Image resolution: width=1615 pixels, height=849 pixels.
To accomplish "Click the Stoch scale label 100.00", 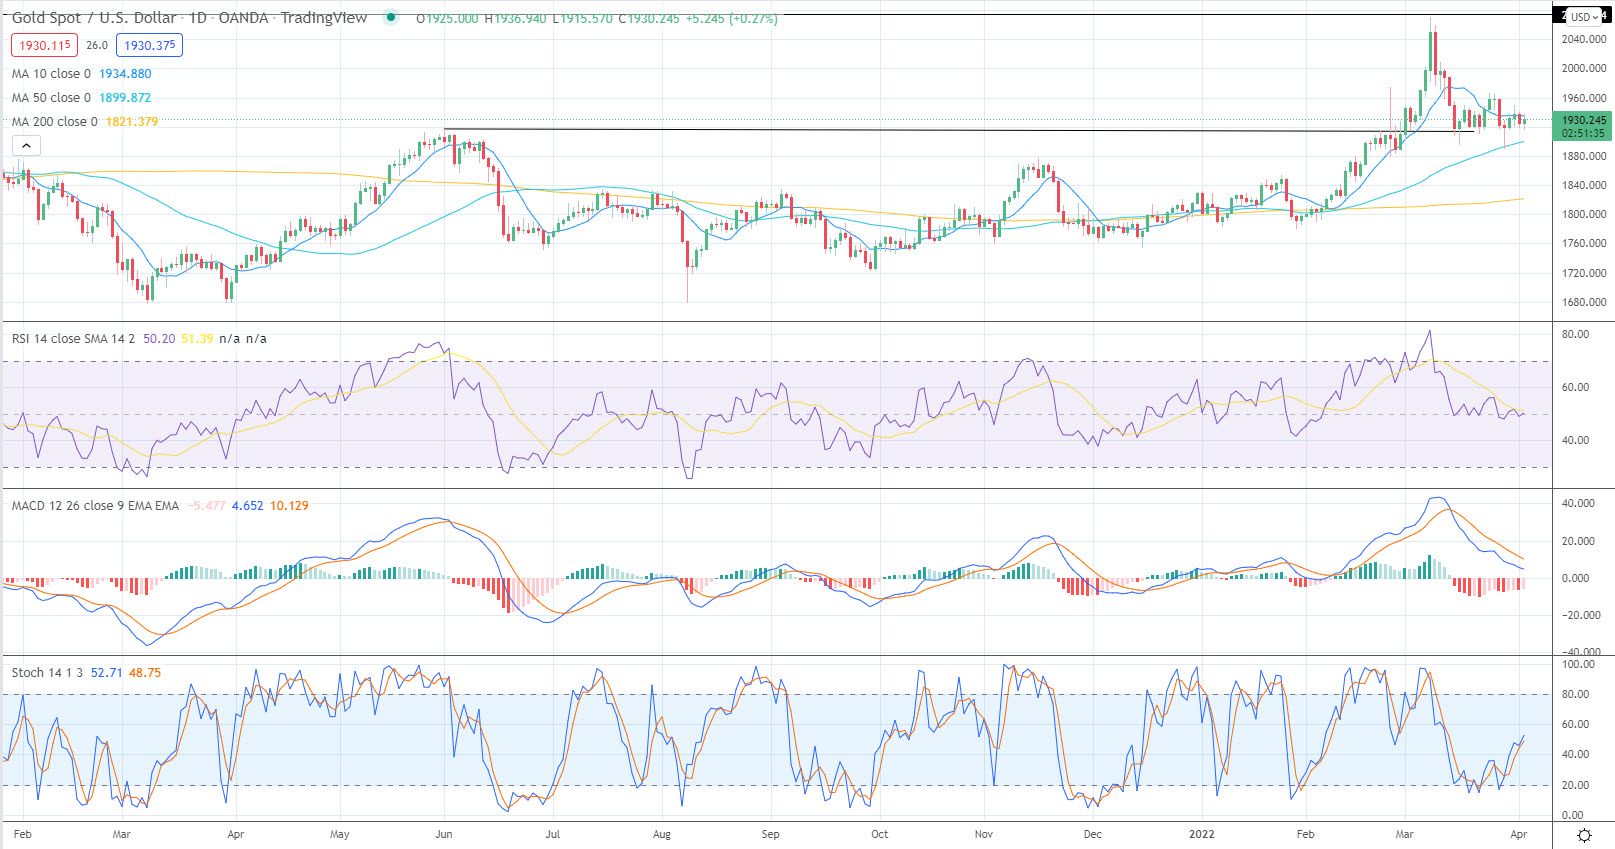I will click(x=1578, y=664).
